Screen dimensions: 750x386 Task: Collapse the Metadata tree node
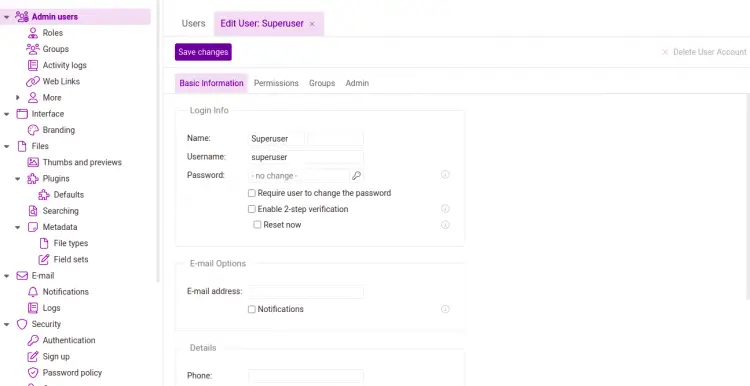[x=18, y=227]
